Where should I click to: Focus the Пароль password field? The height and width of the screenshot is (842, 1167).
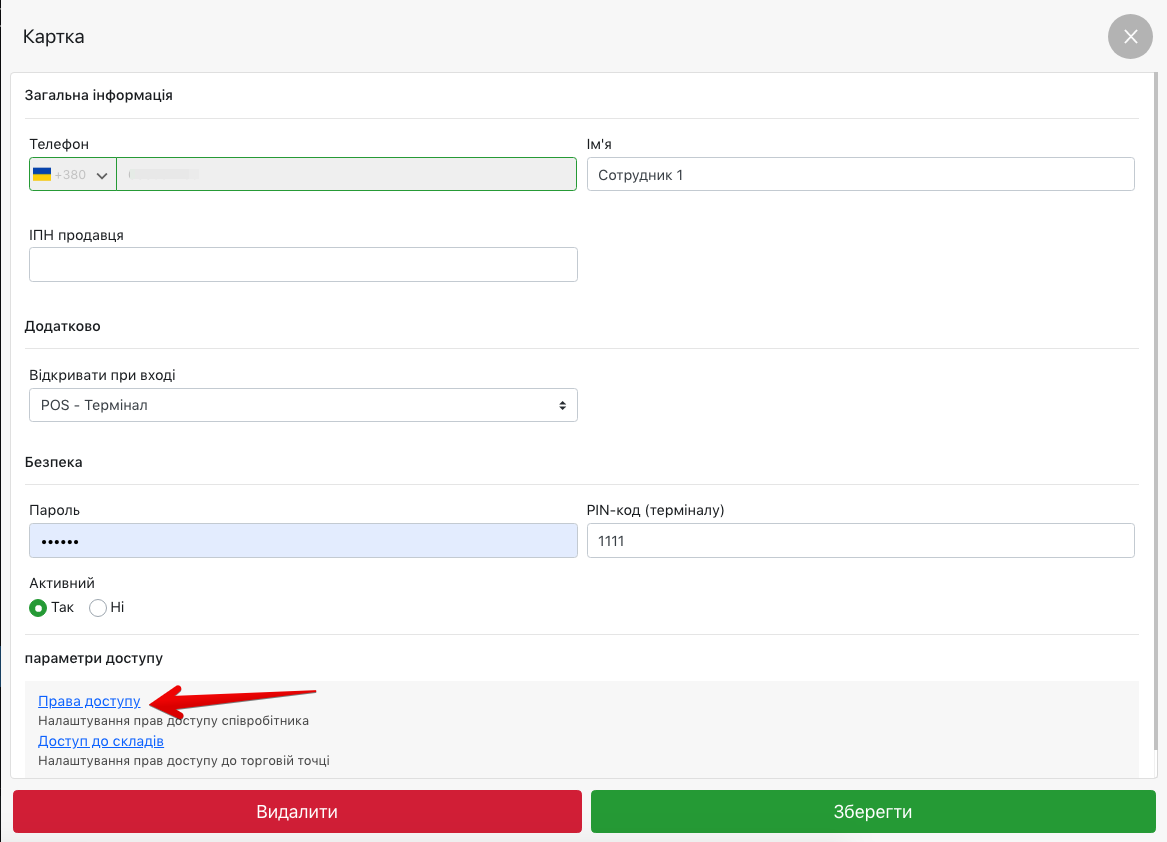pos(303,540)
